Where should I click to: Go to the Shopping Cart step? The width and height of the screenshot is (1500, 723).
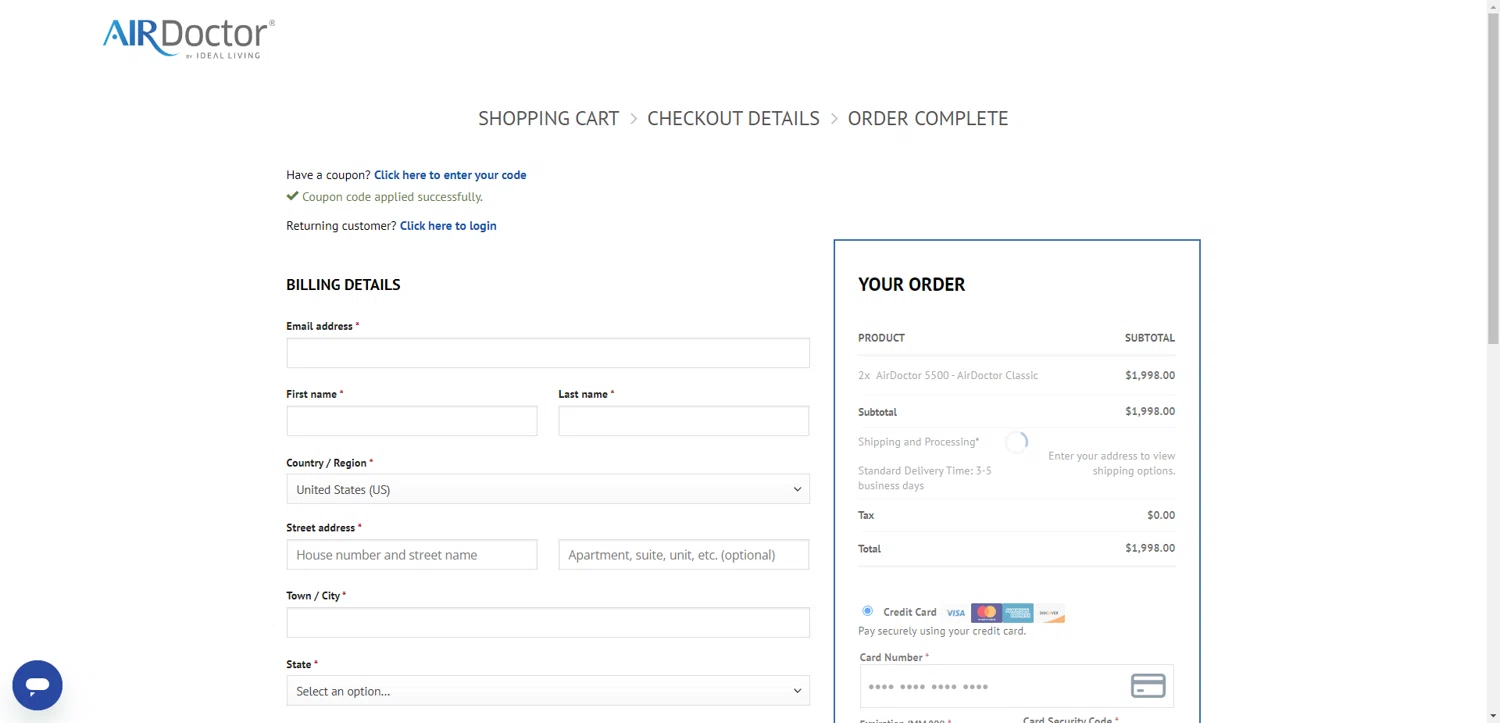coord(548,118)
